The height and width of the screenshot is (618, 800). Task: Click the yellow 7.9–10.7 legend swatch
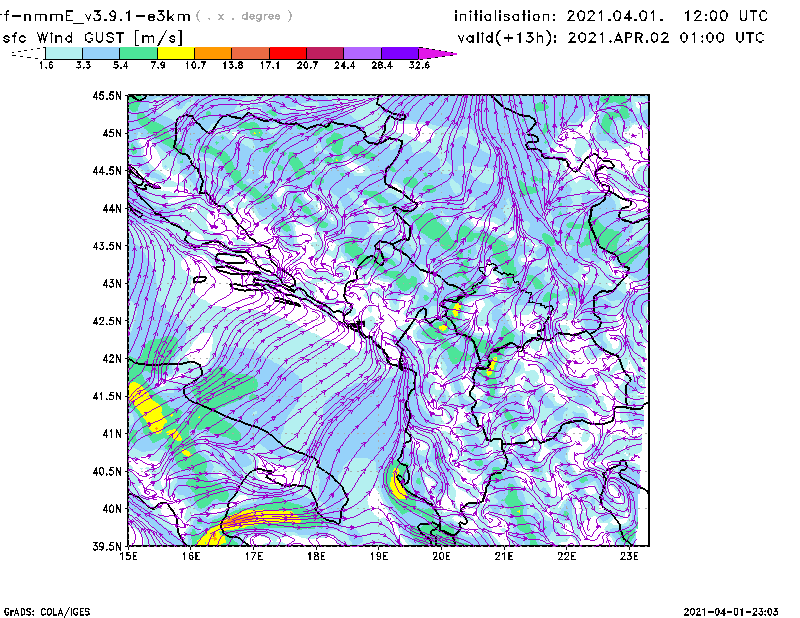176,53
